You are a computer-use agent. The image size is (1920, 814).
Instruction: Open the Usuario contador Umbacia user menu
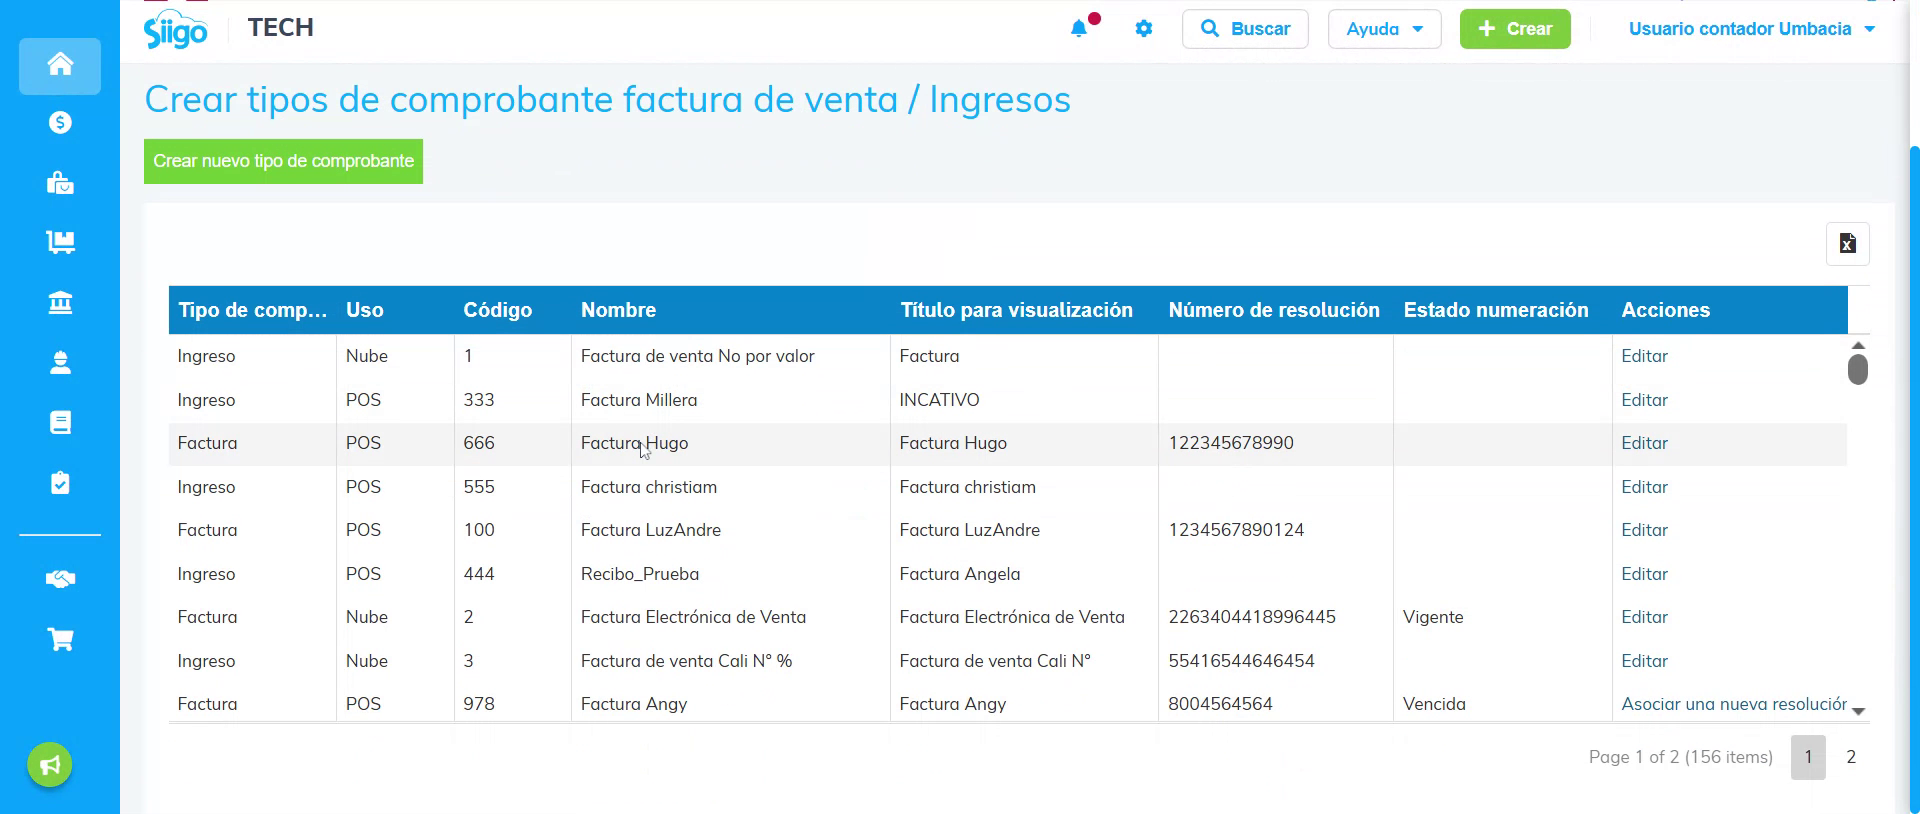[x=1751, y=29]
